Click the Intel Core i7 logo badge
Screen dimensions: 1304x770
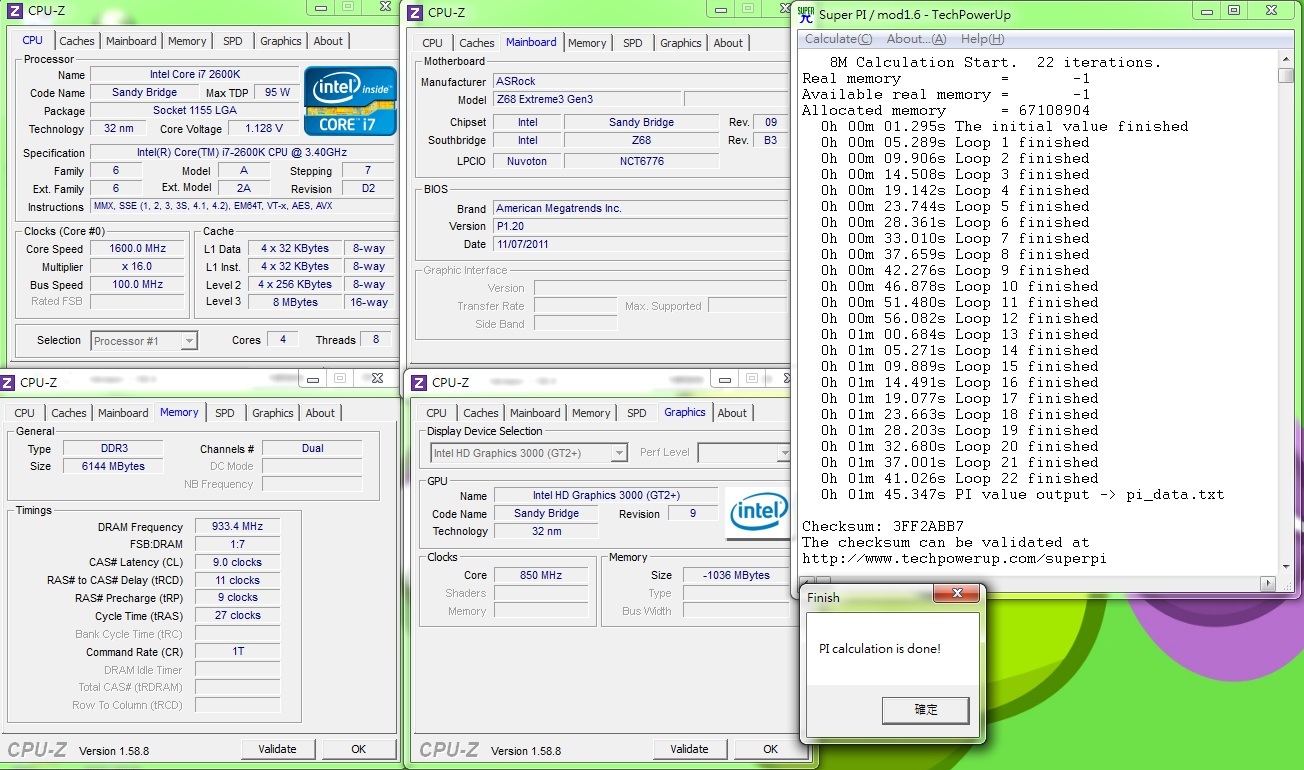click(x=350, y=101)
